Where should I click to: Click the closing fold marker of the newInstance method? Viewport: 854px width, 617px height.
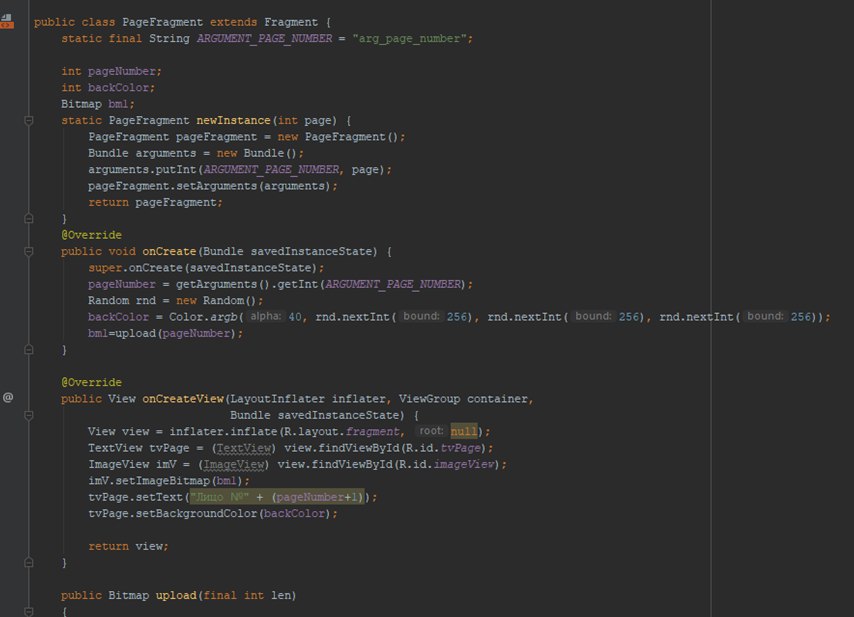point(29,218)
